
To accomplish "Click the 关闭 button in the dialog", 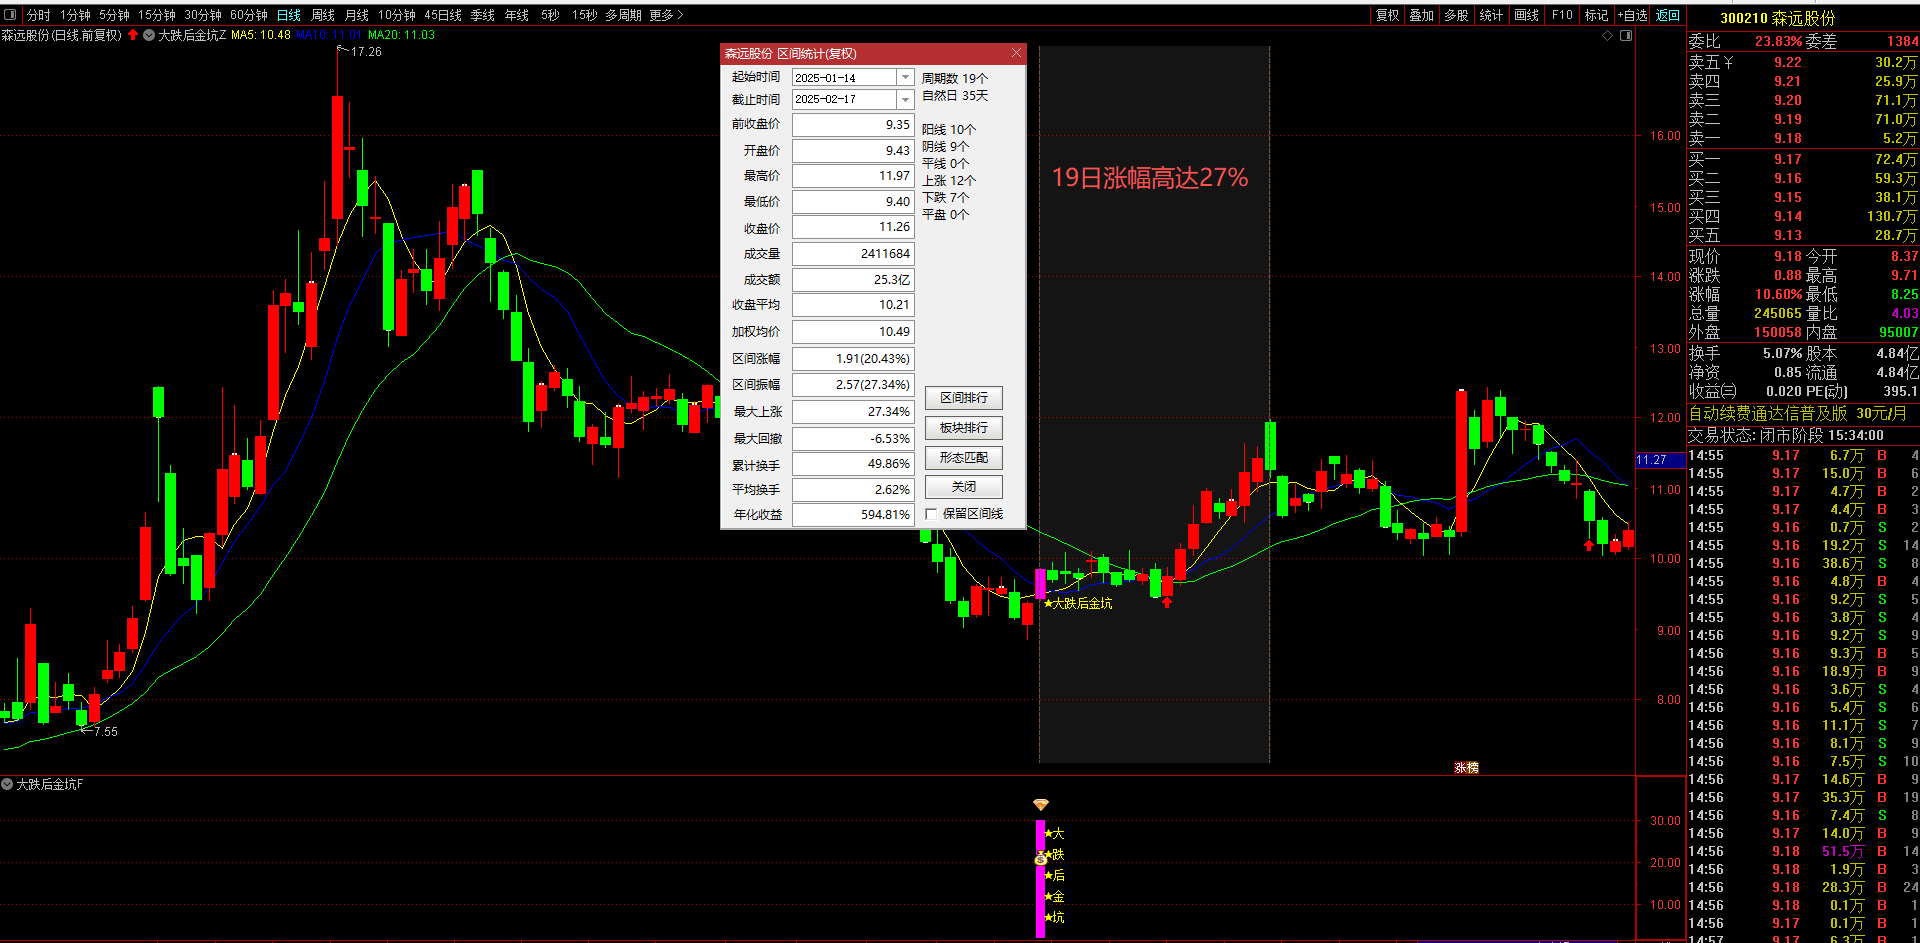I will click(964, 486).
